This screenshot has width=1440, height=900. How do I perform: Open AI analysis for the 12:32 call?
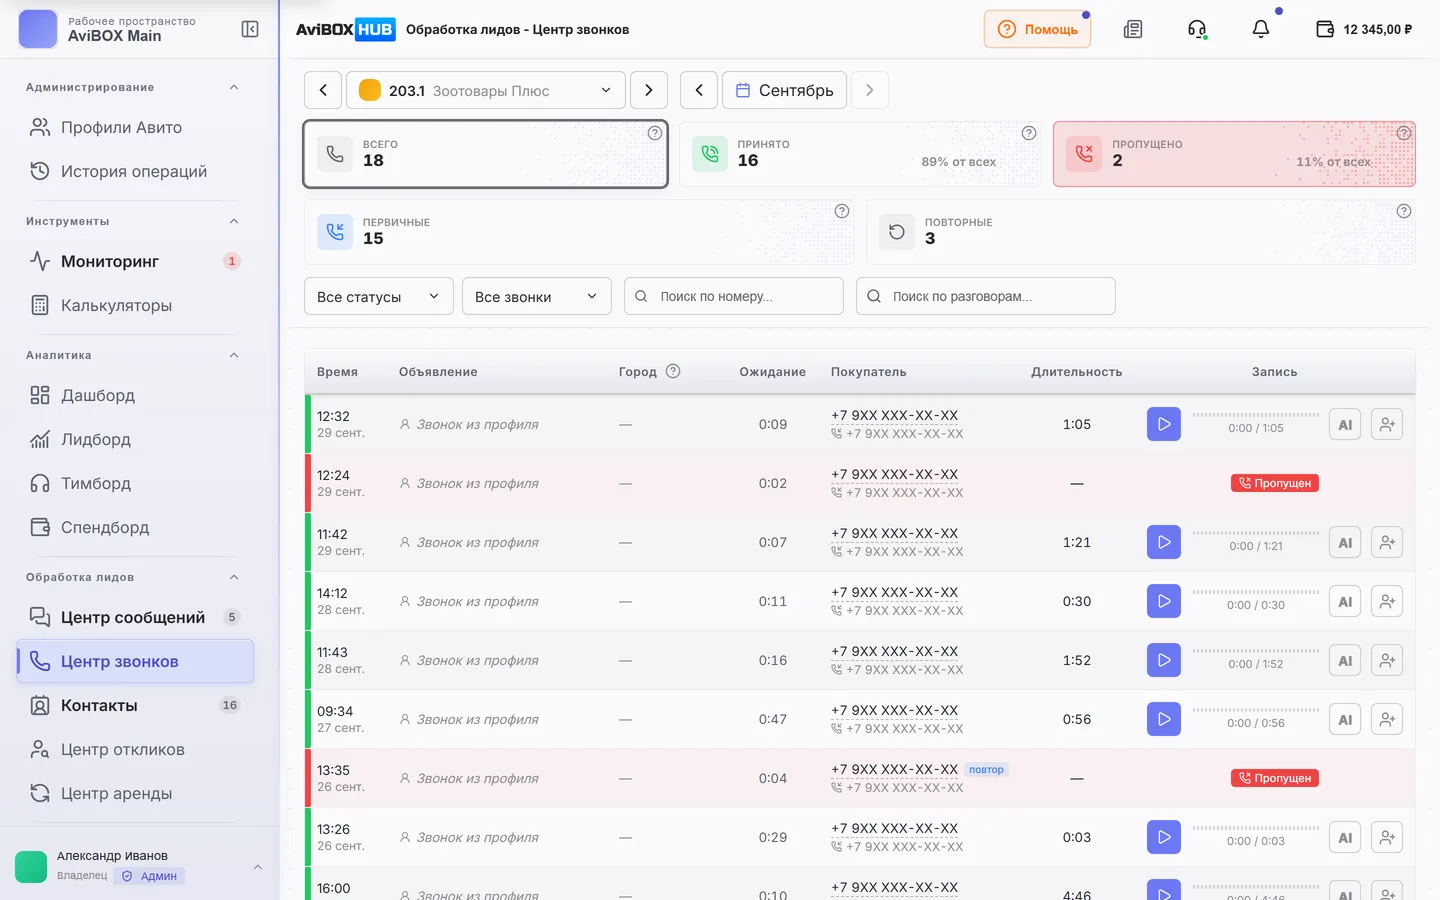point(1345,424)
